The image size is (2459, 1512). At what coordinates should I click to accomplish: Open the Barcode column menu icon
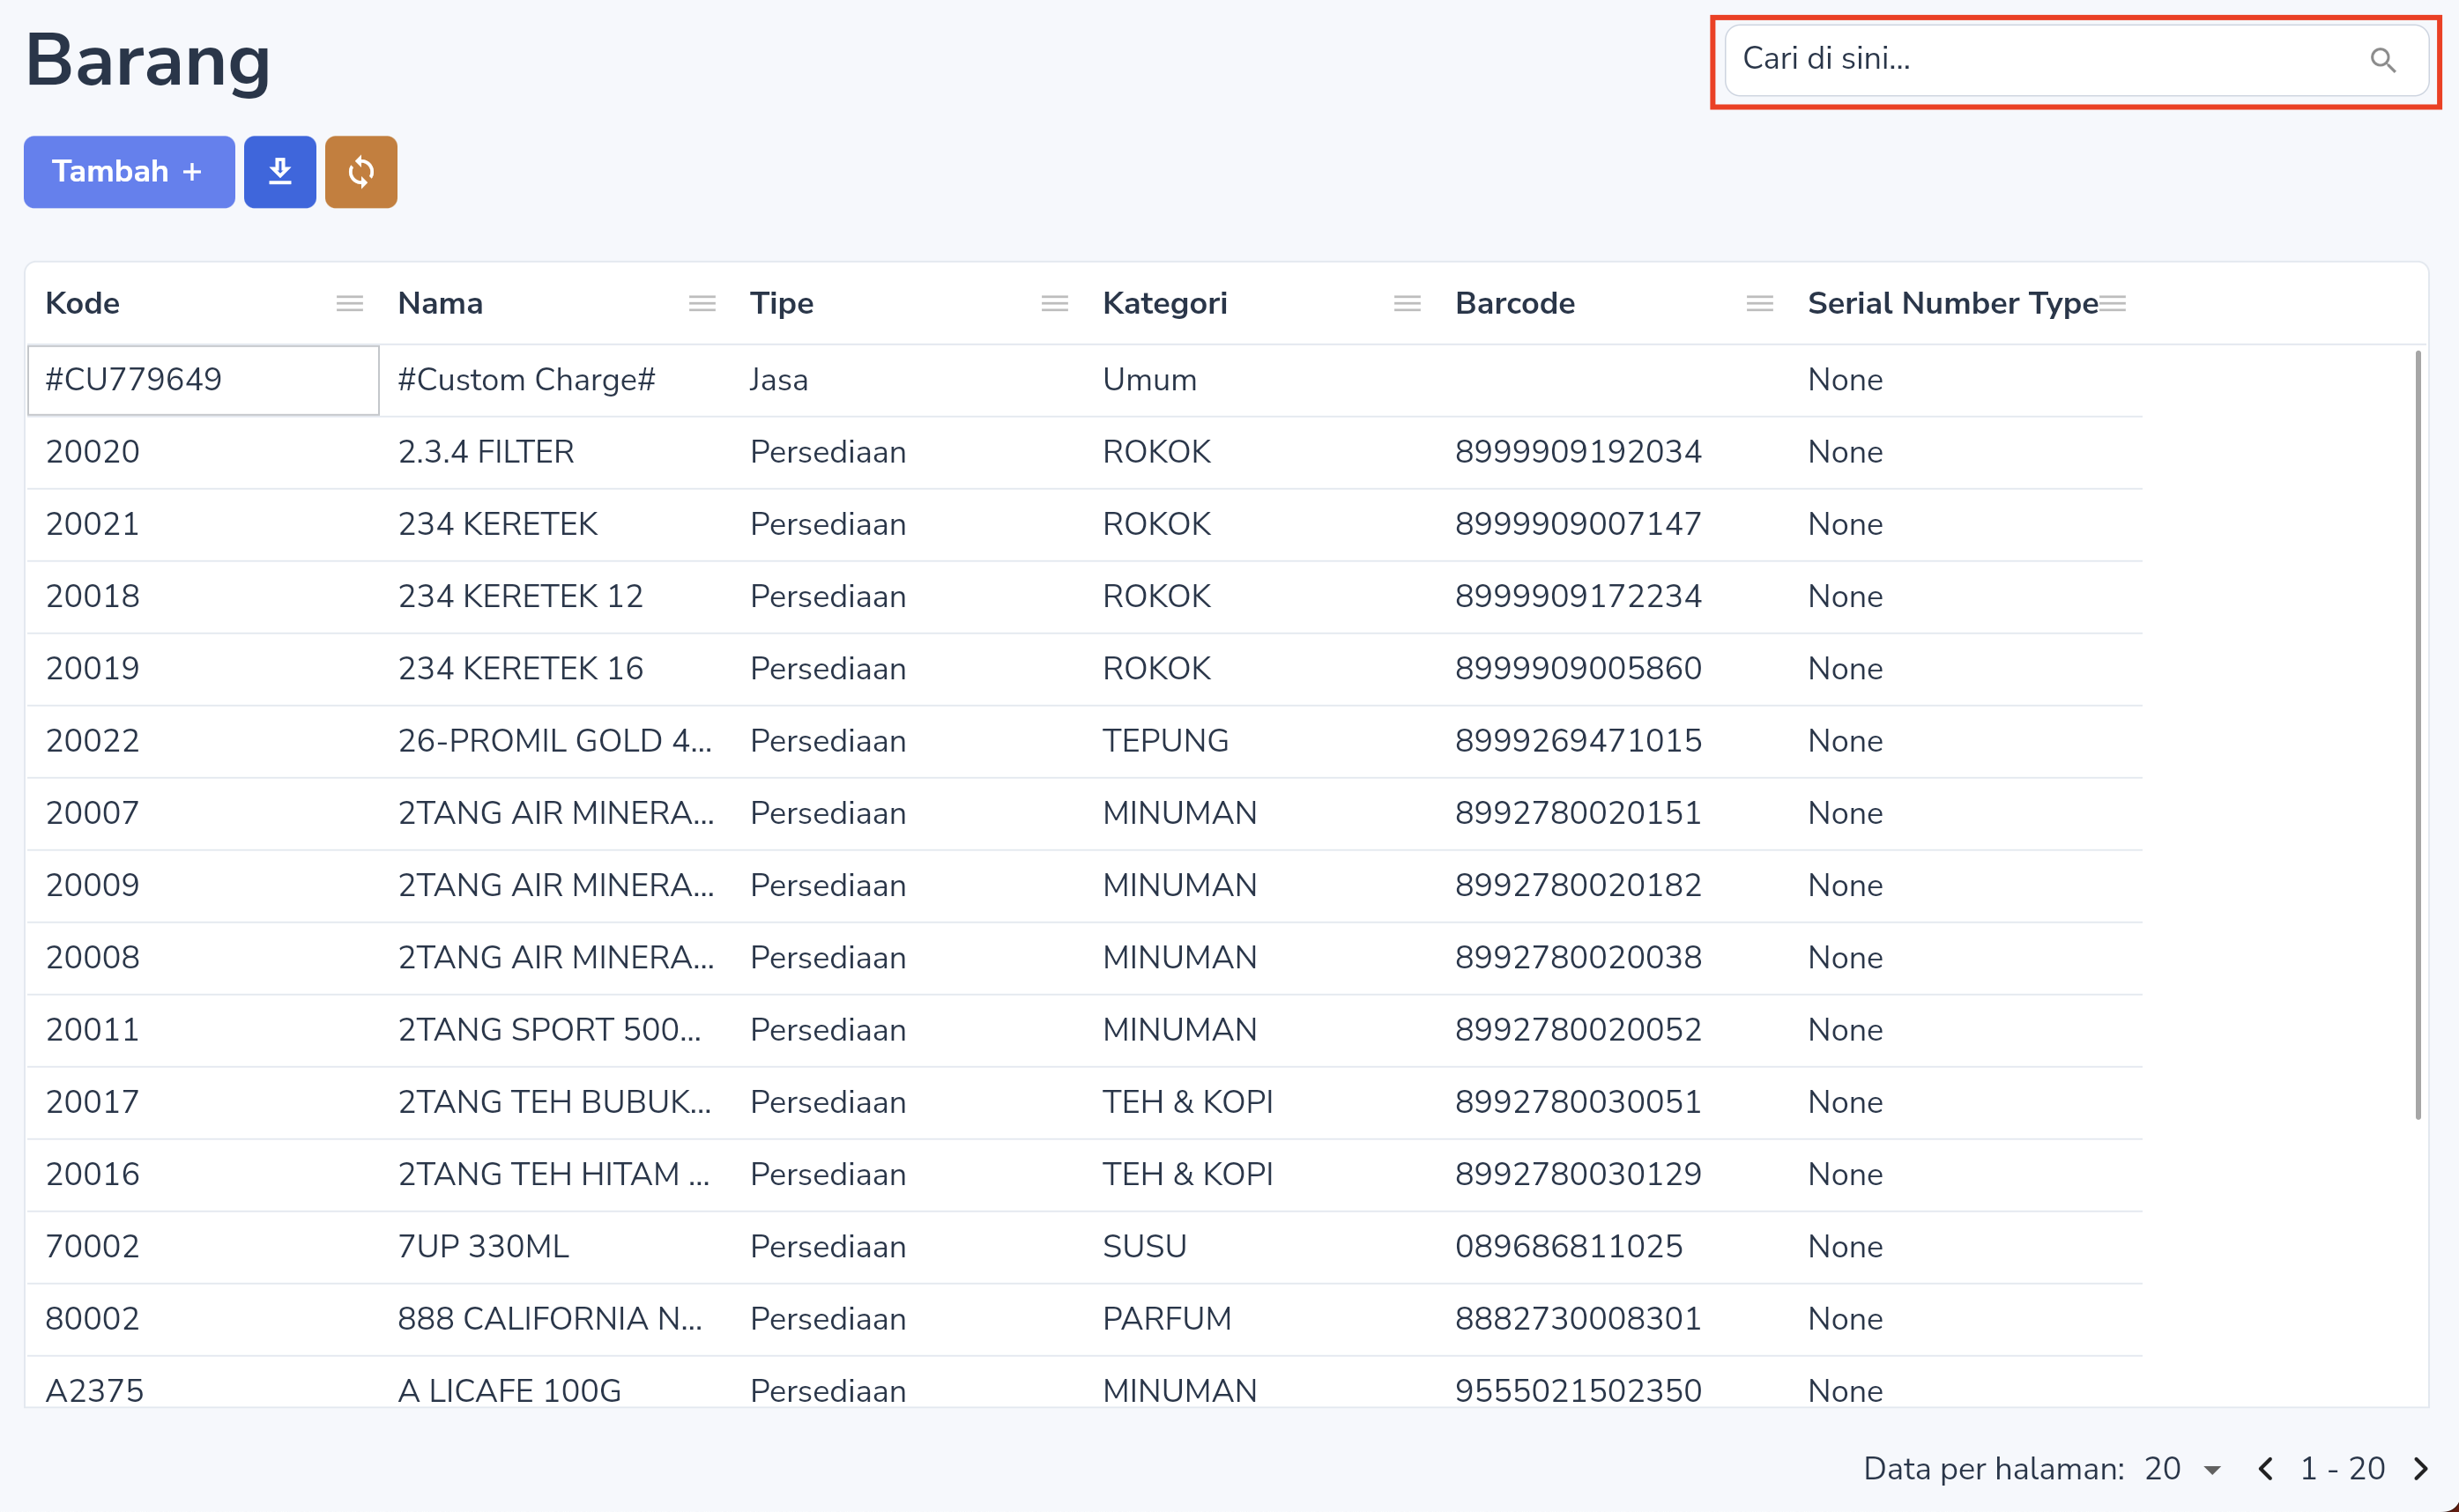(1759, 303)
